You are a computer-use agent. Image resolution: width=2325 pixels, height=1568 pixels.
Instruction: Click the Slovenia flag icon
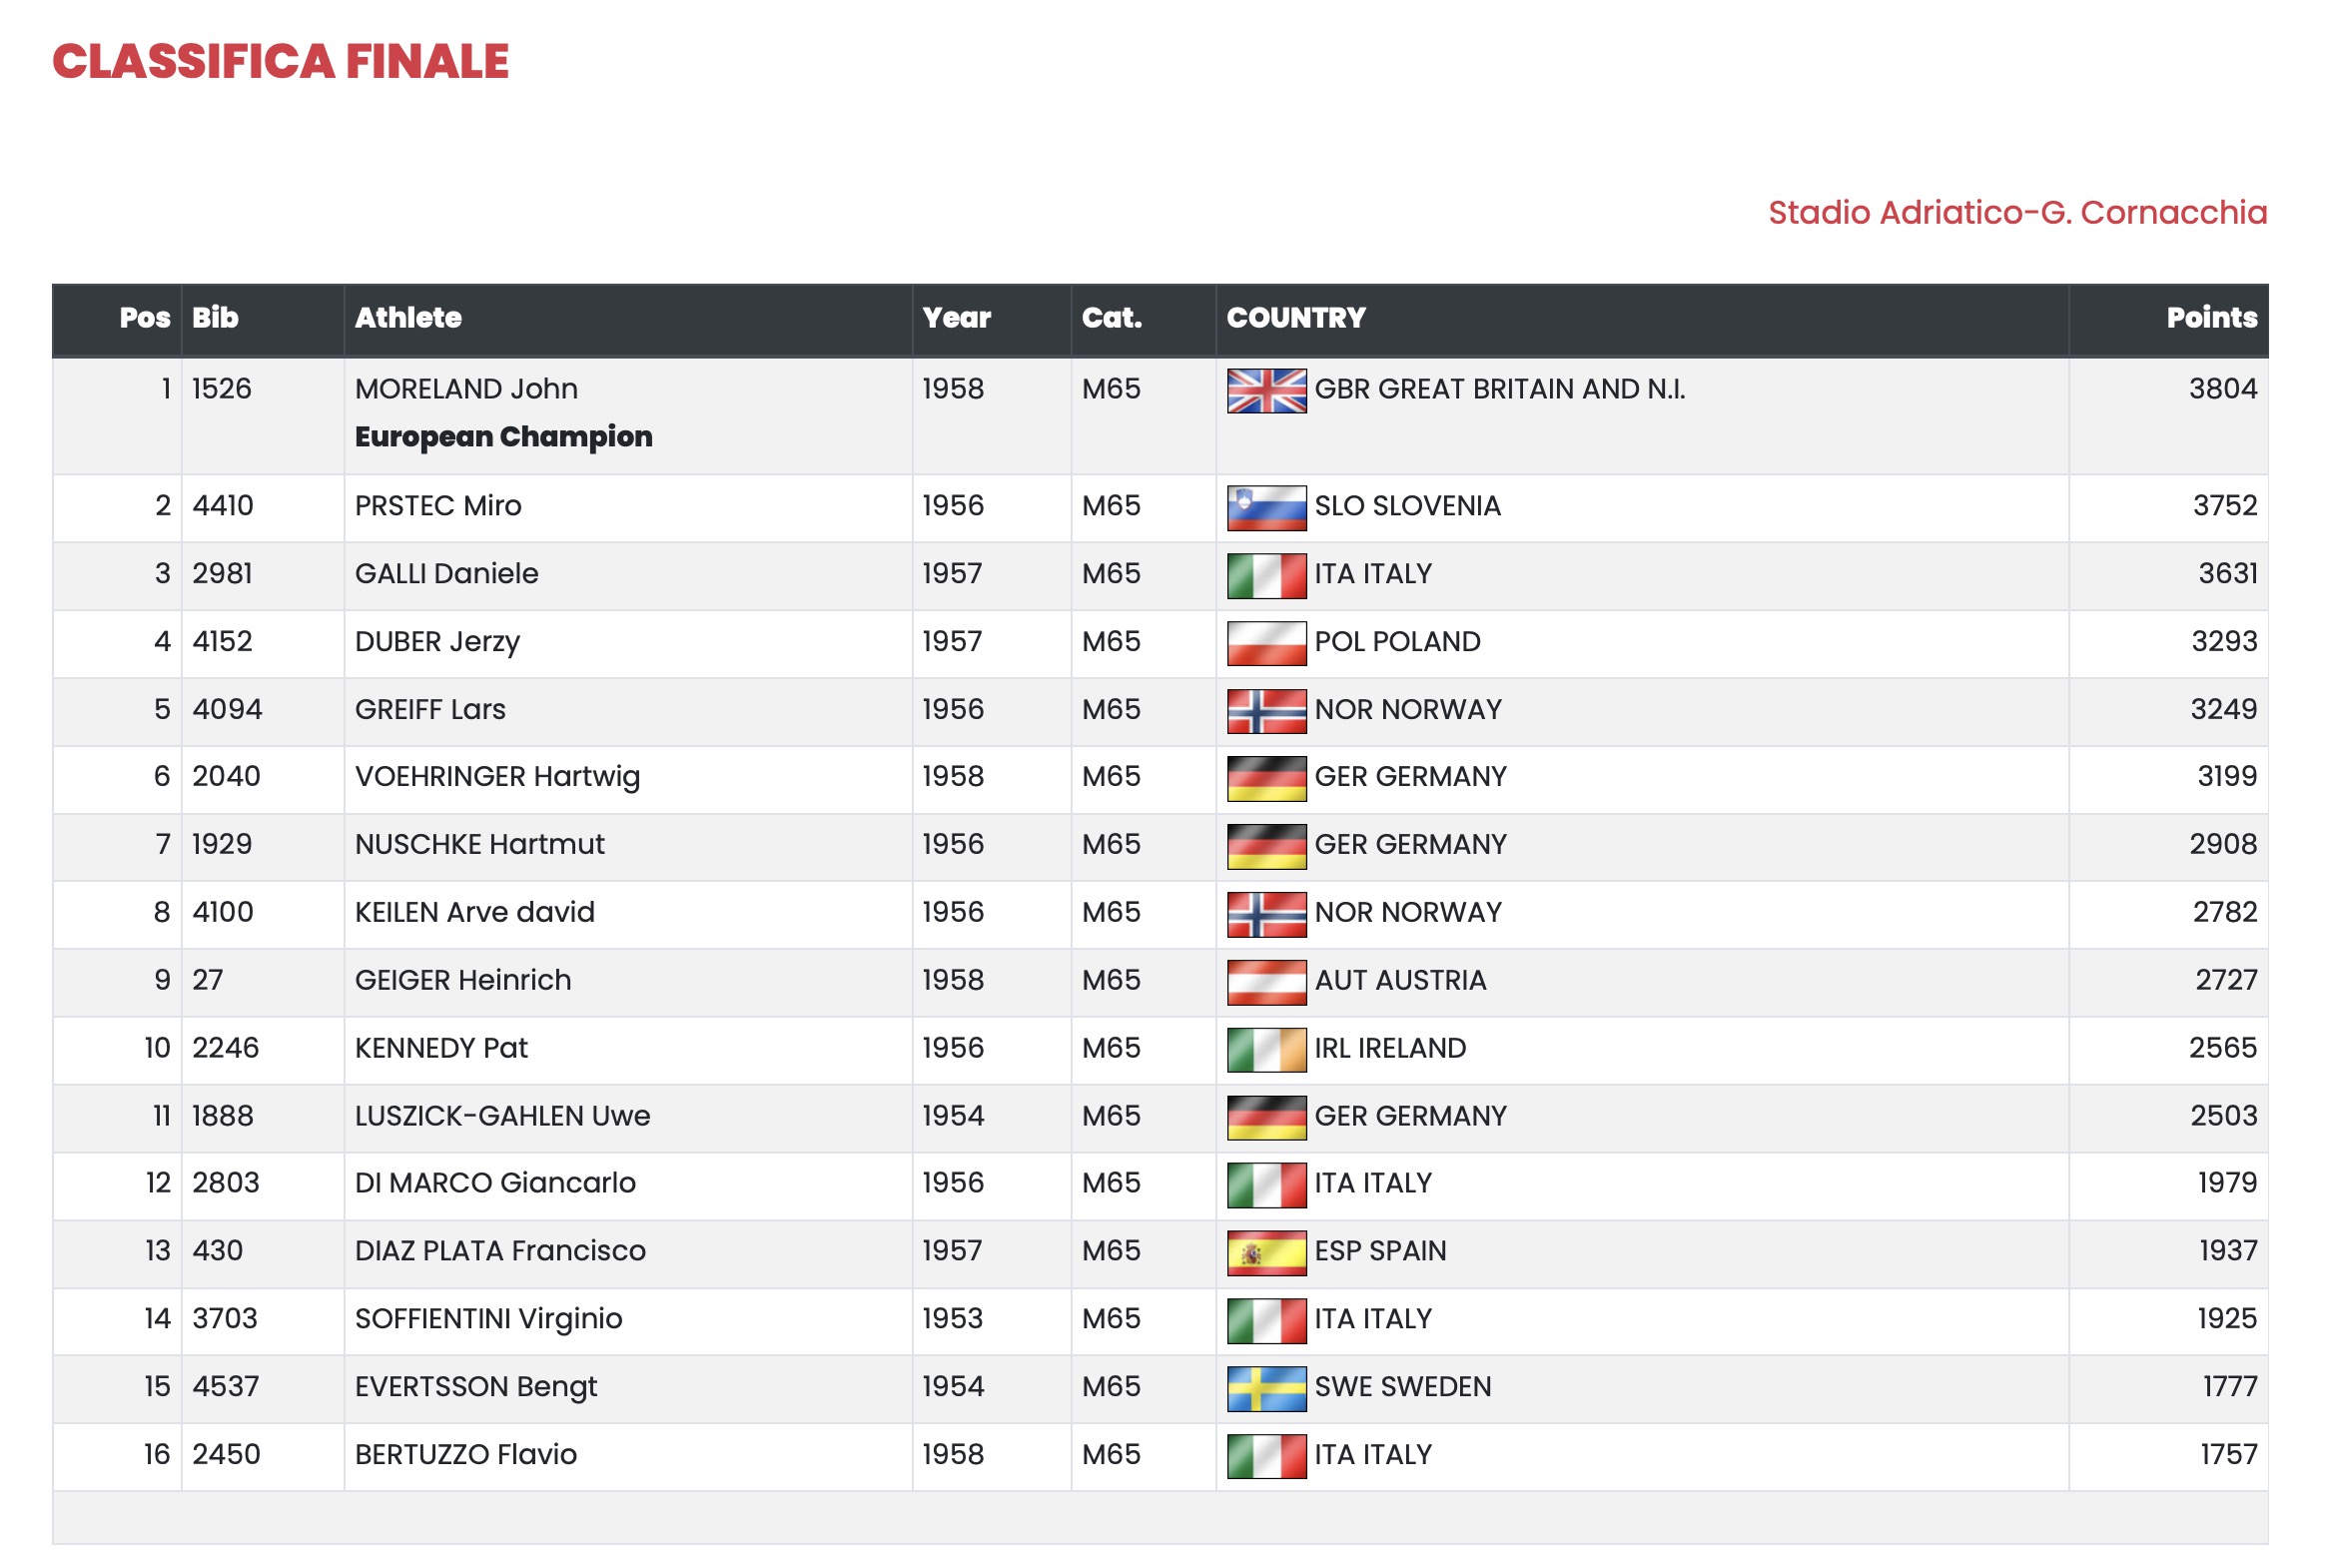[1265, 507]
